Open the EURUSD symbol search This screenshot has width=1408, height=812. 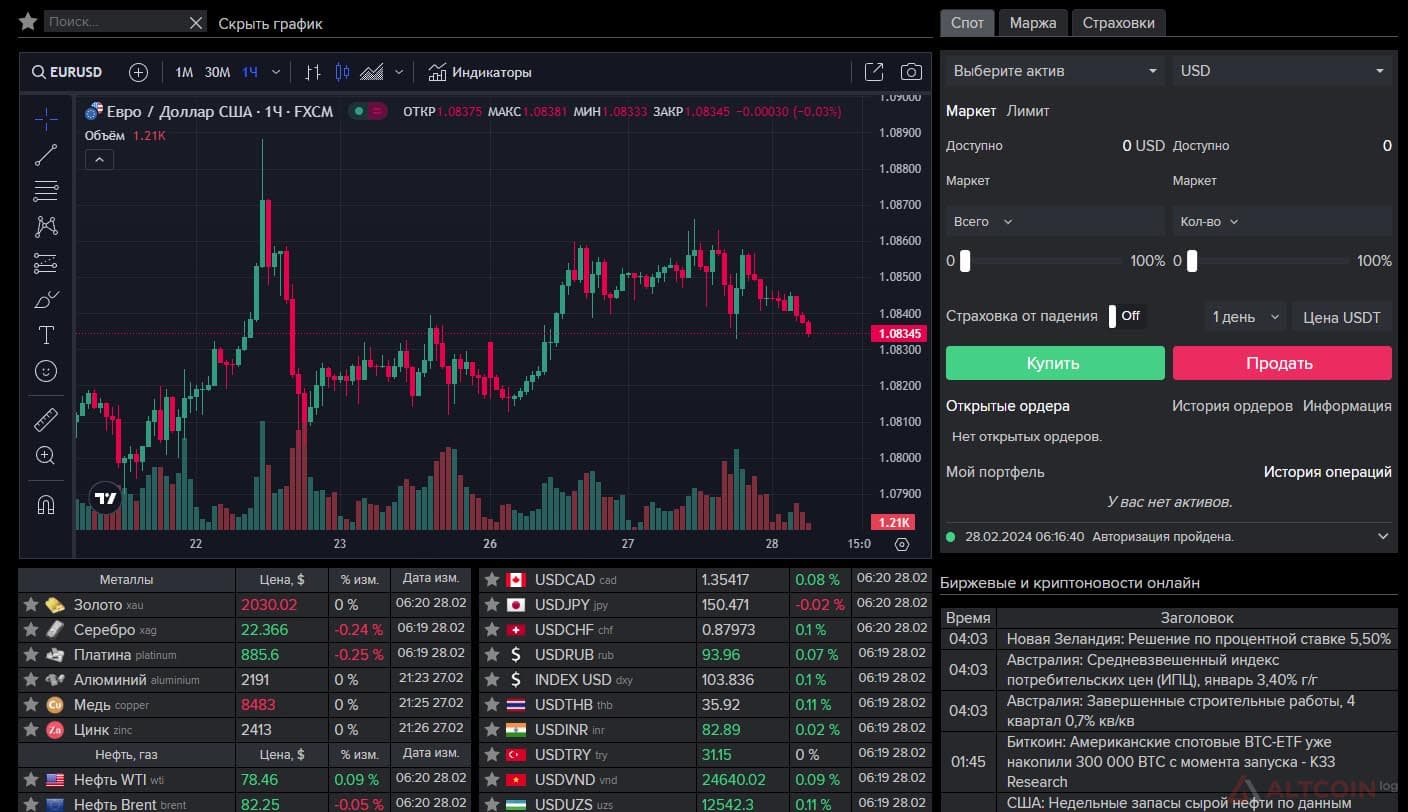pyautogui.click(x=67, y=72)
